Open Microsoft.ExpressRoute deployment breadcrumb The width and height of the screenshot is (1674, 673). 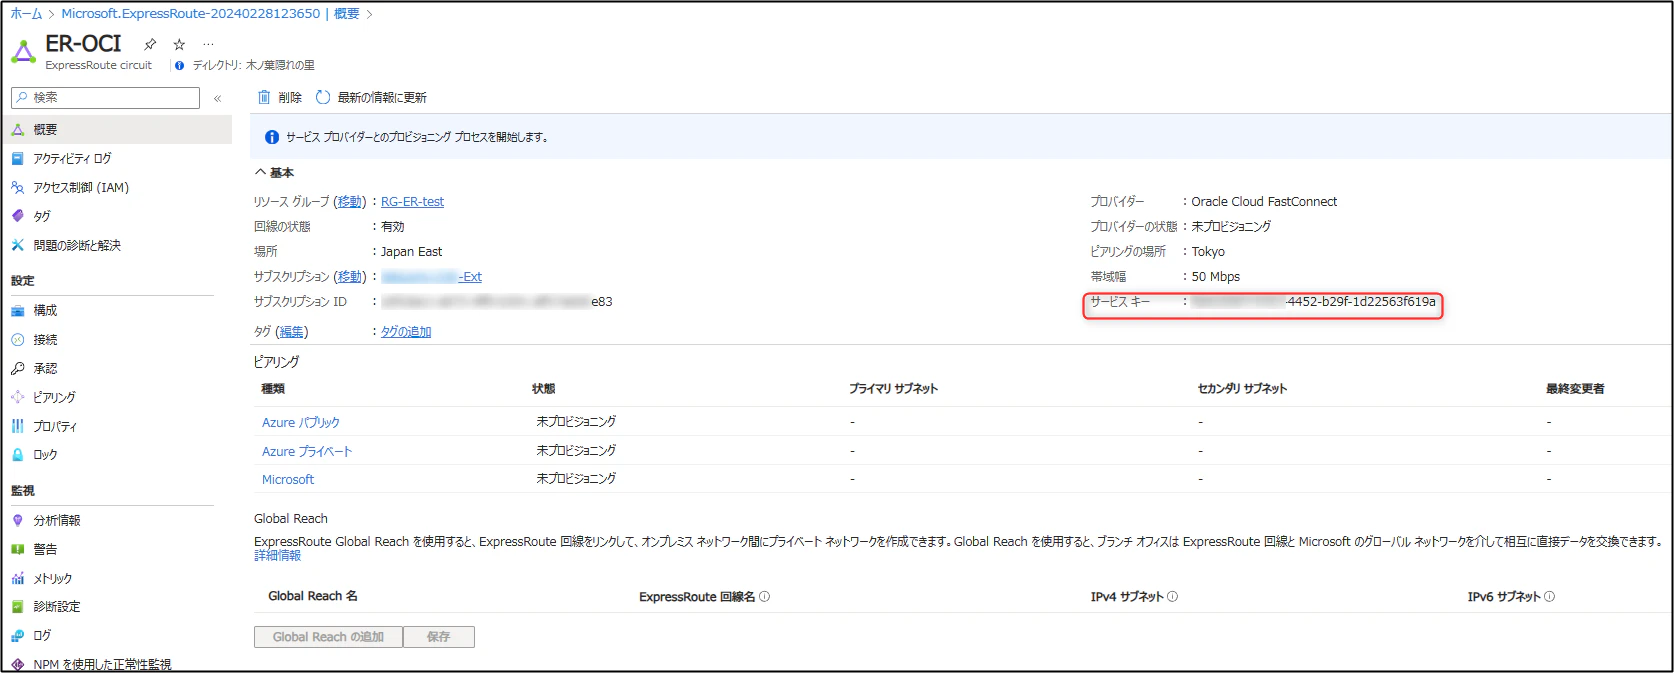tap(191, 14)
